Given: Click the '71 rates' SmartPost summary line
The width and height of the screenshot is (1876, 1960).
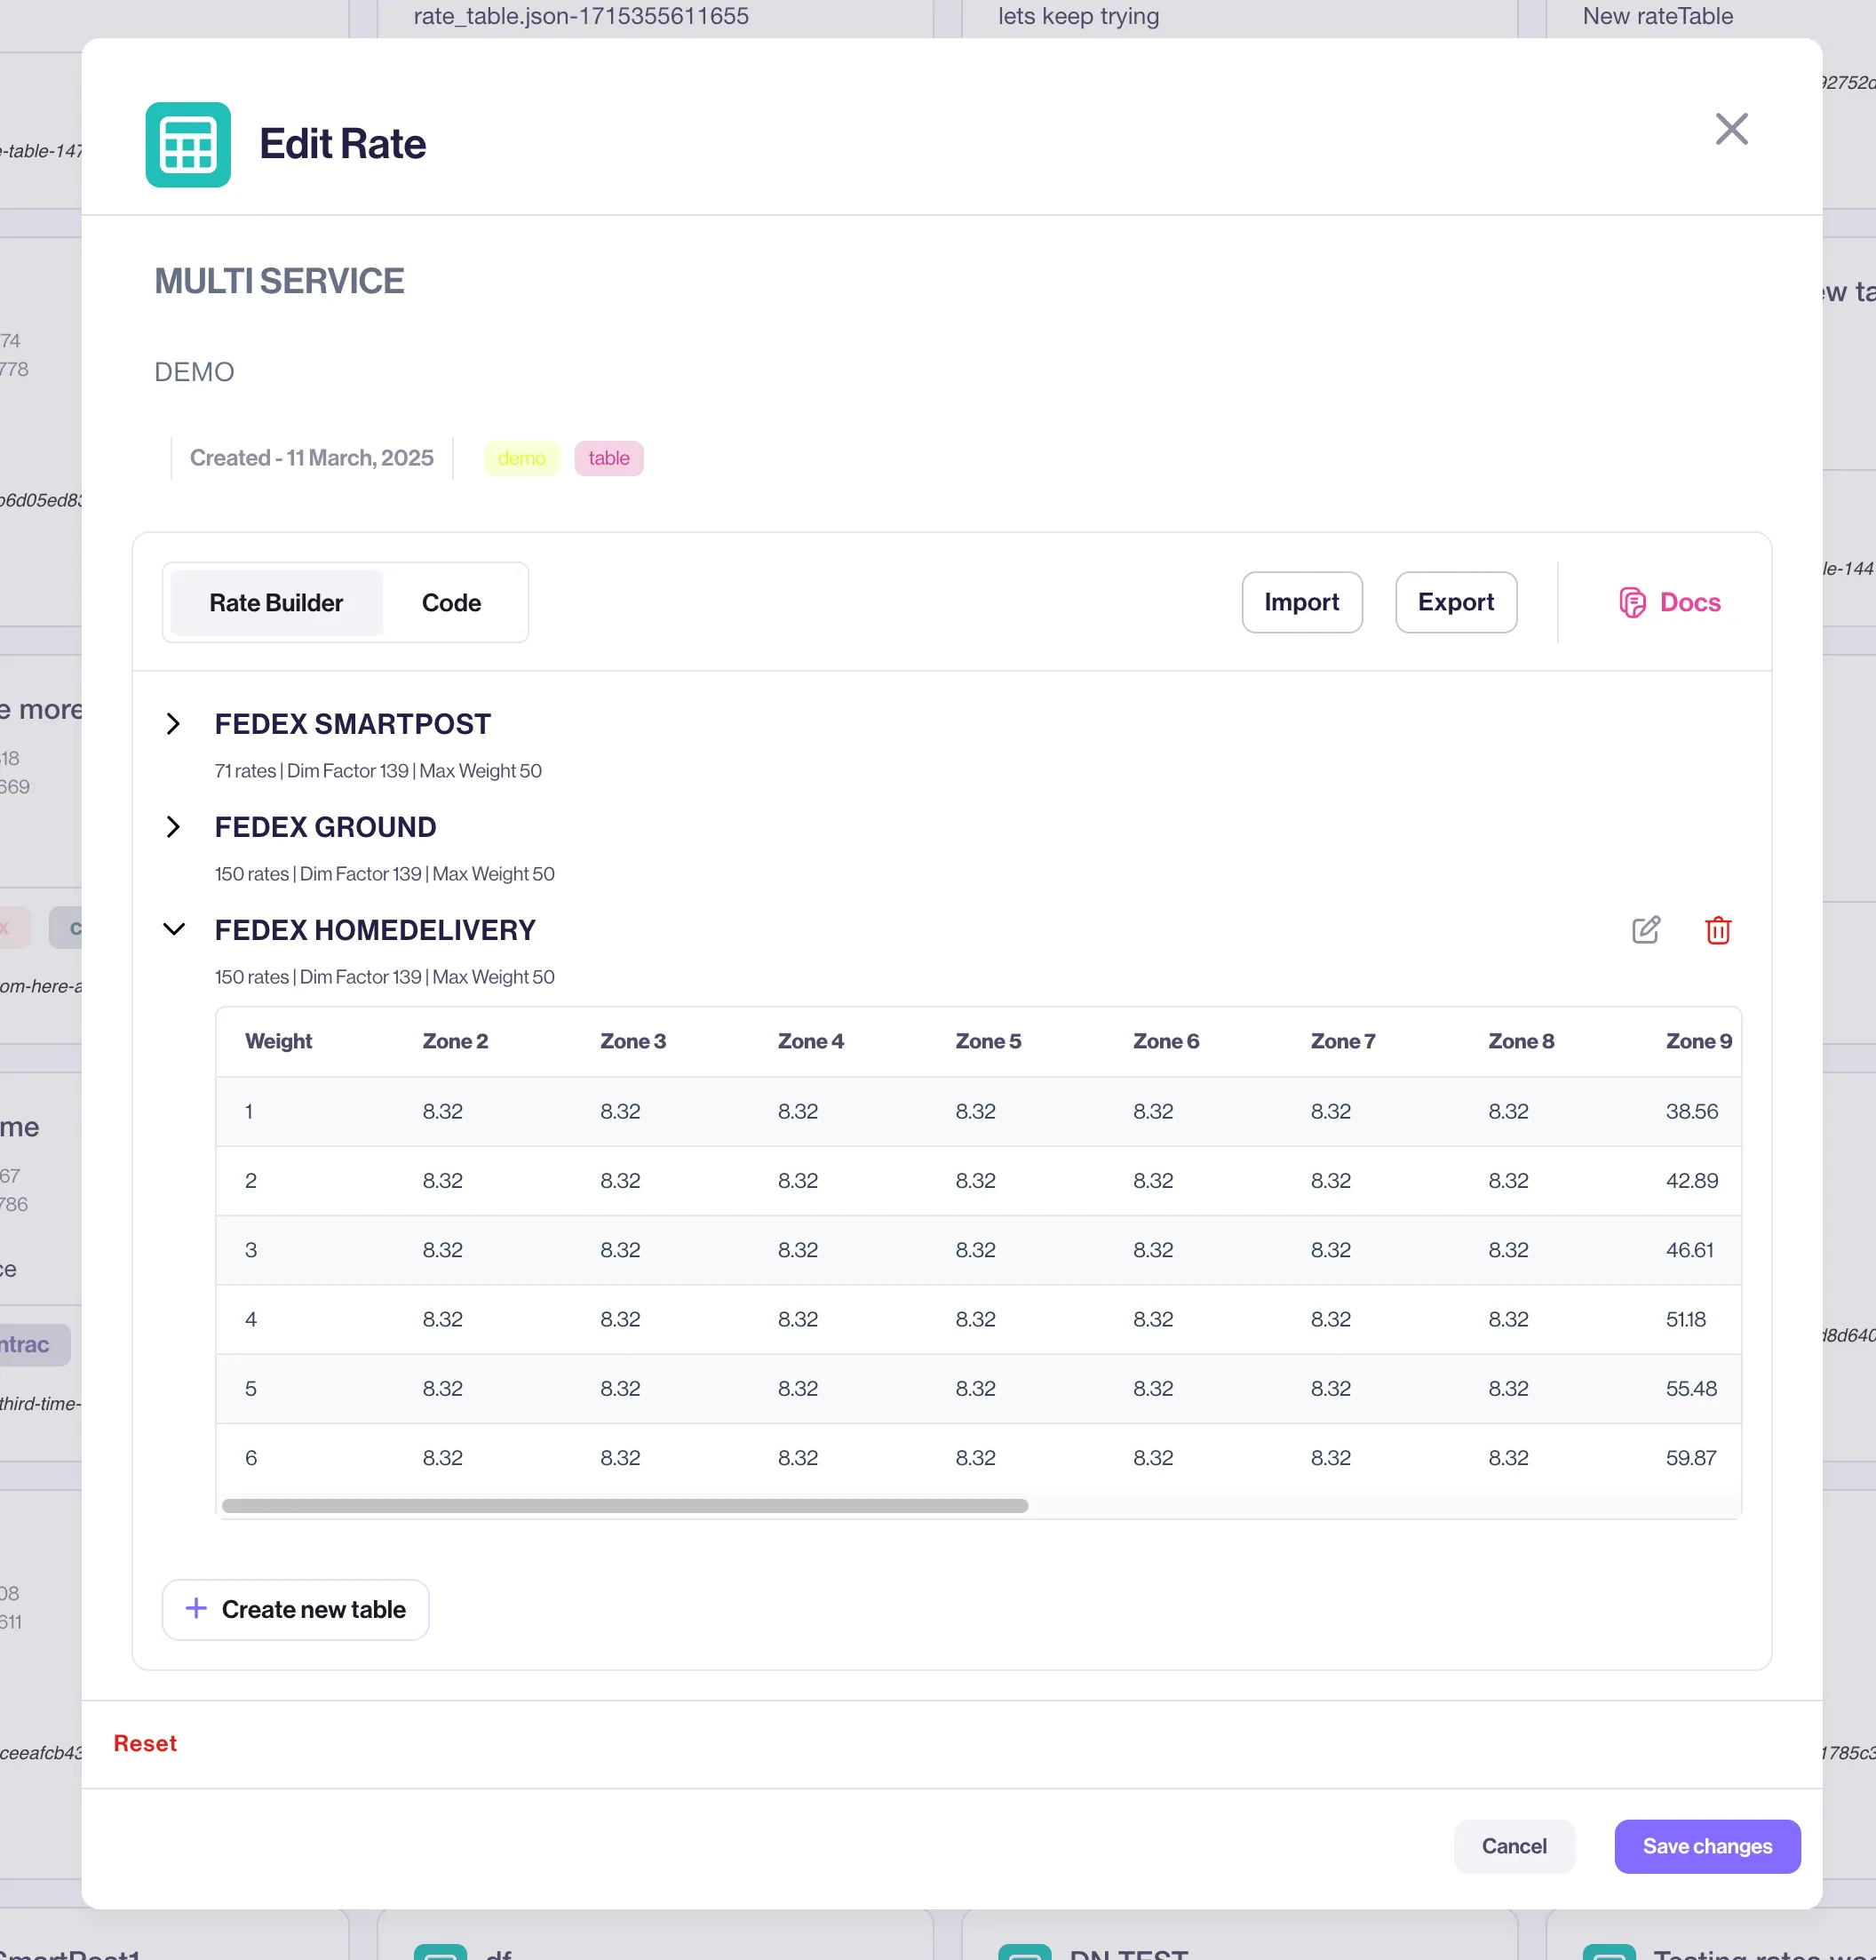Looking at the screenshot, I should pos(378,771).
